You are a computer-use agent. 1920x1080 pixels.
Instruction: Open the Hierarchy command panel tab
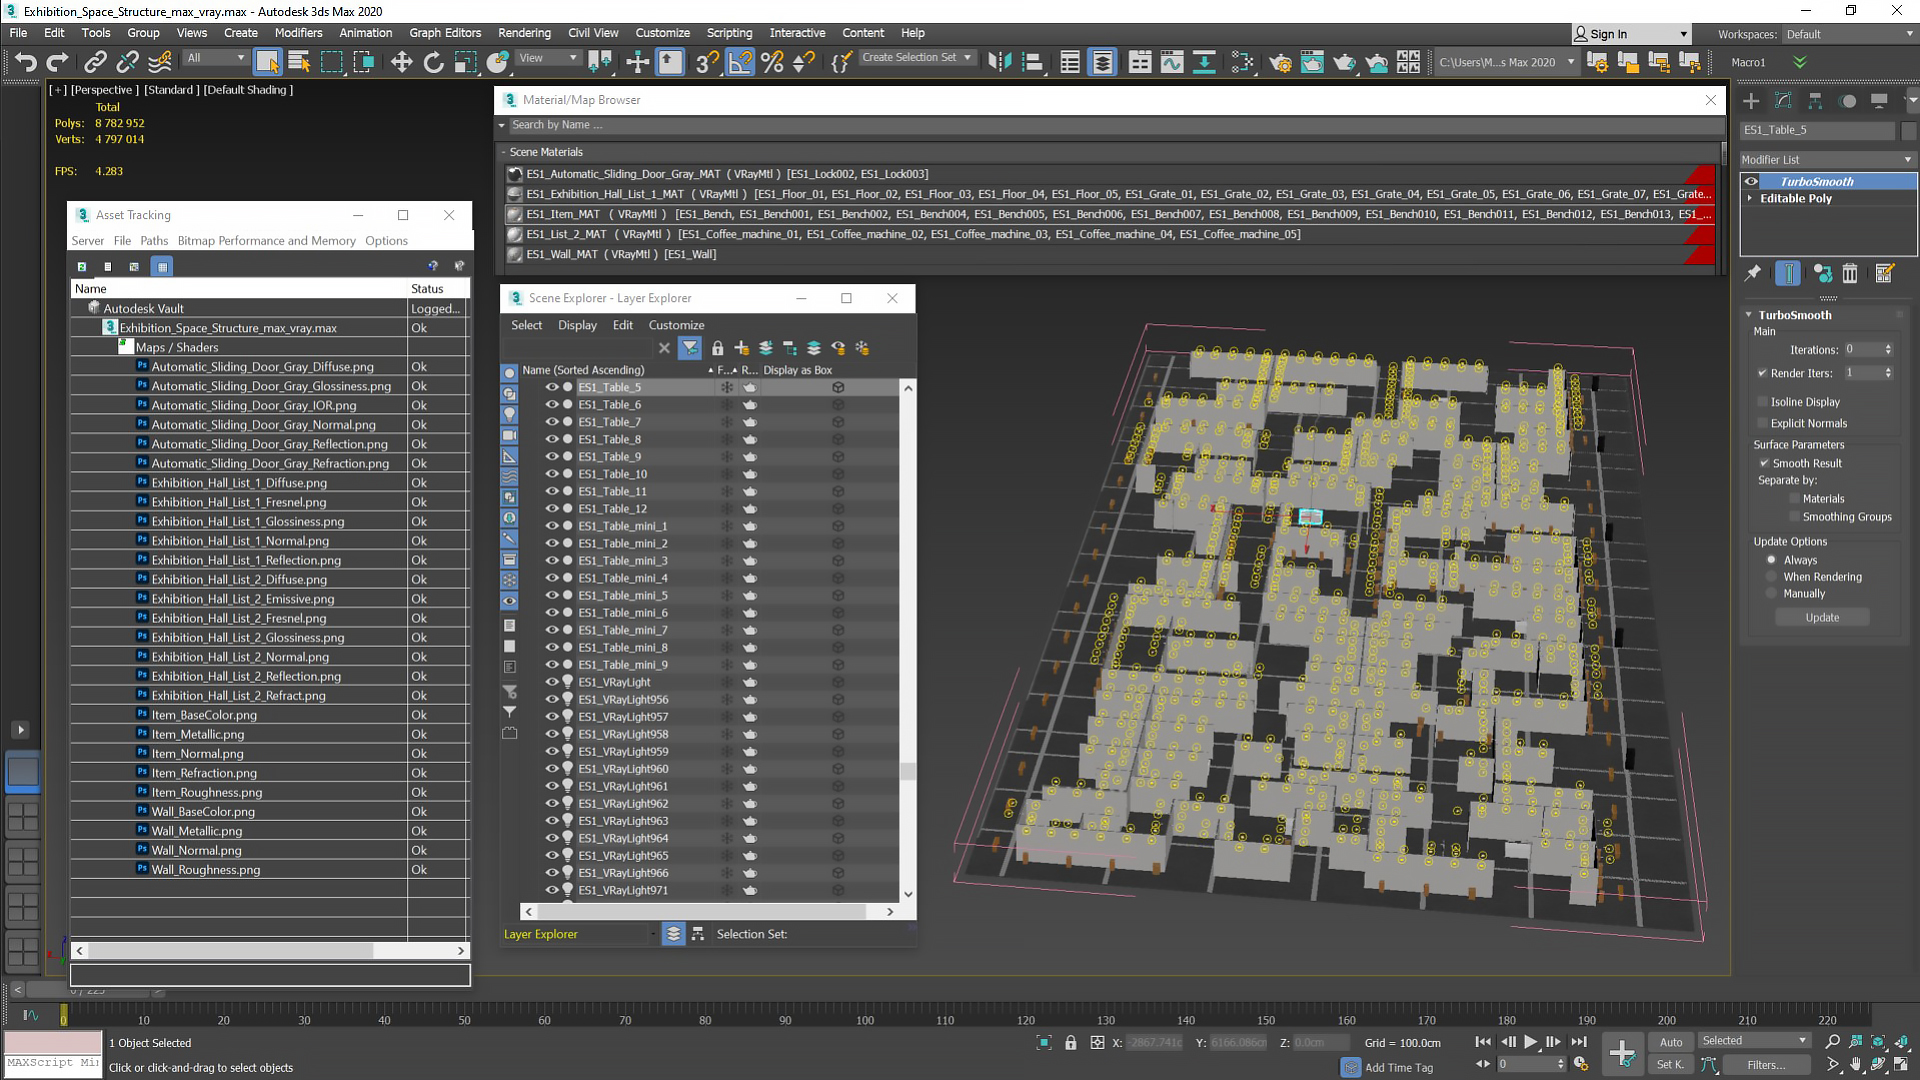tap(1815, 101)
